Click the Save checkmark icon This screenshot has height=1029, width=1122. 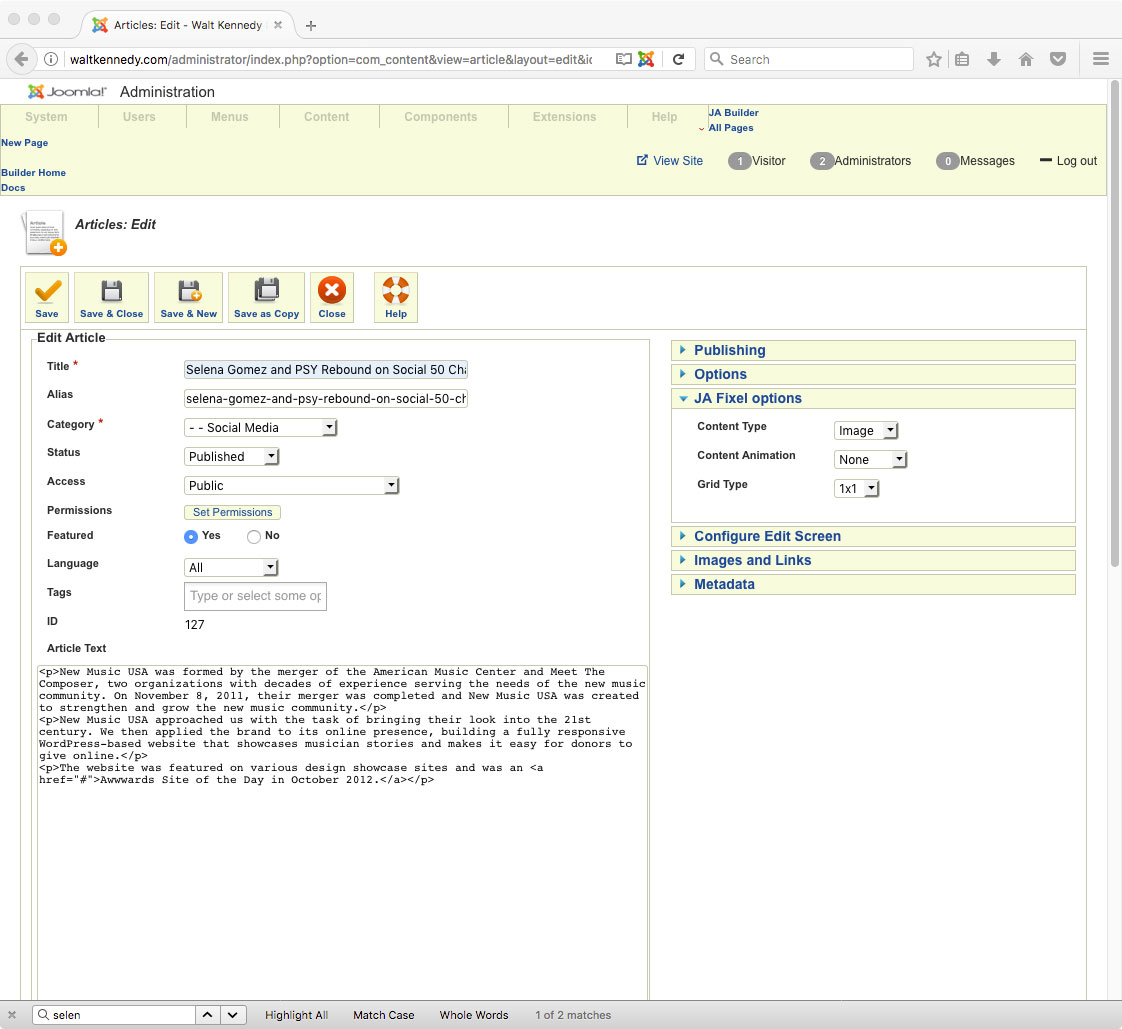point(47,291)
